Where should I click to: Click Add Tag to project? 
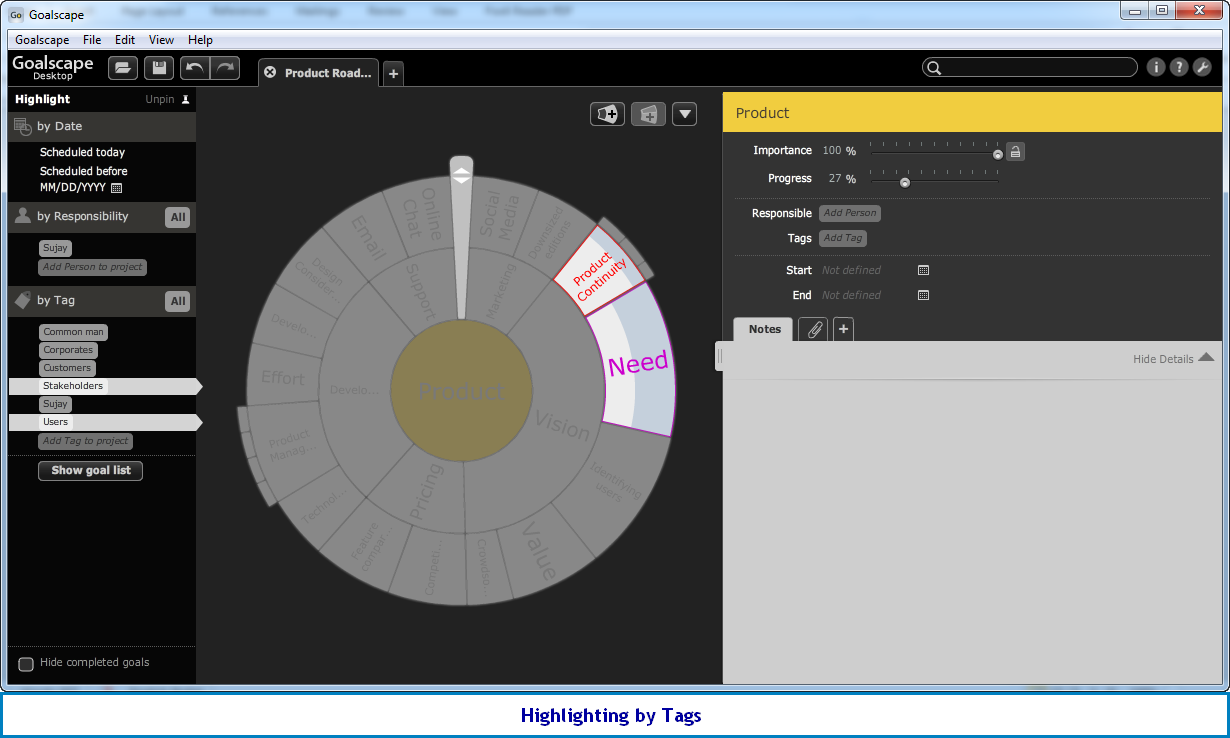coord(86,441)
